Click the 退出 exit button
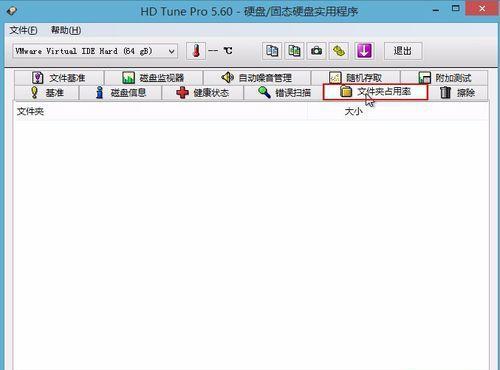Screen dimensions: 500x370 (x=403, y=51)
